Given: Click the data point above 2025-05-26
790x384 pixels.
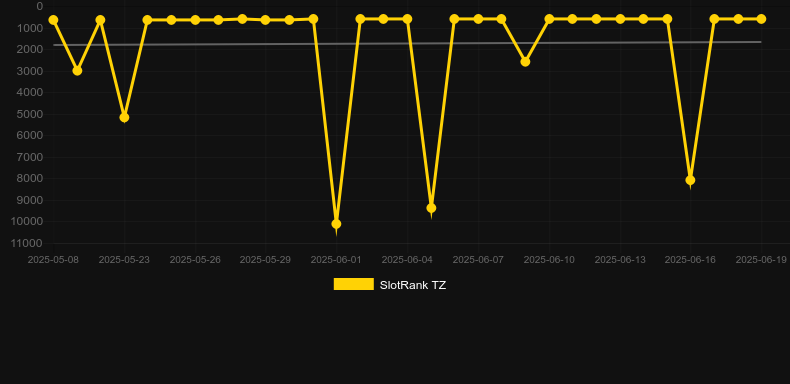Looking at the screenshot, I should tap(195, 20).
